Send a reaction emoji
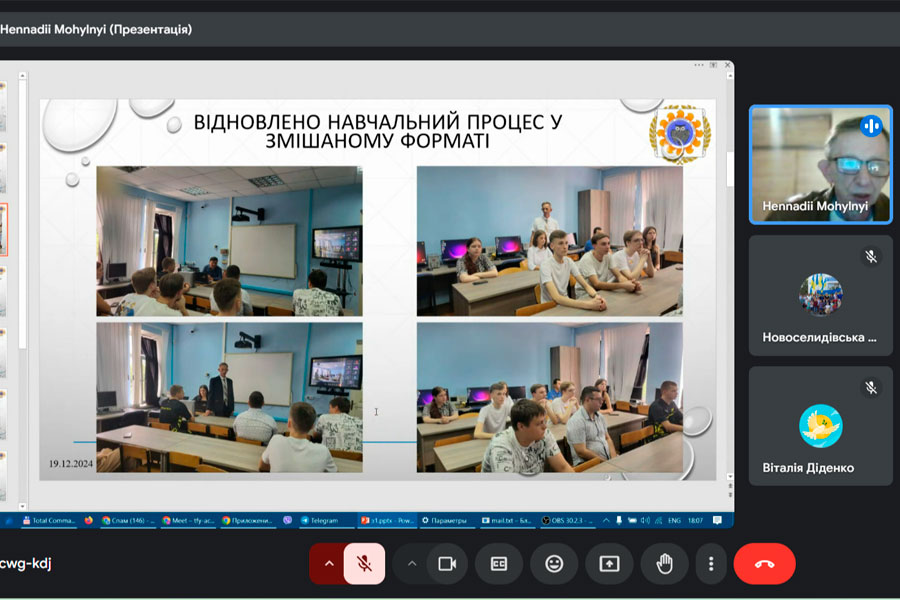900x600 pixels. click(x=554, y=564)
